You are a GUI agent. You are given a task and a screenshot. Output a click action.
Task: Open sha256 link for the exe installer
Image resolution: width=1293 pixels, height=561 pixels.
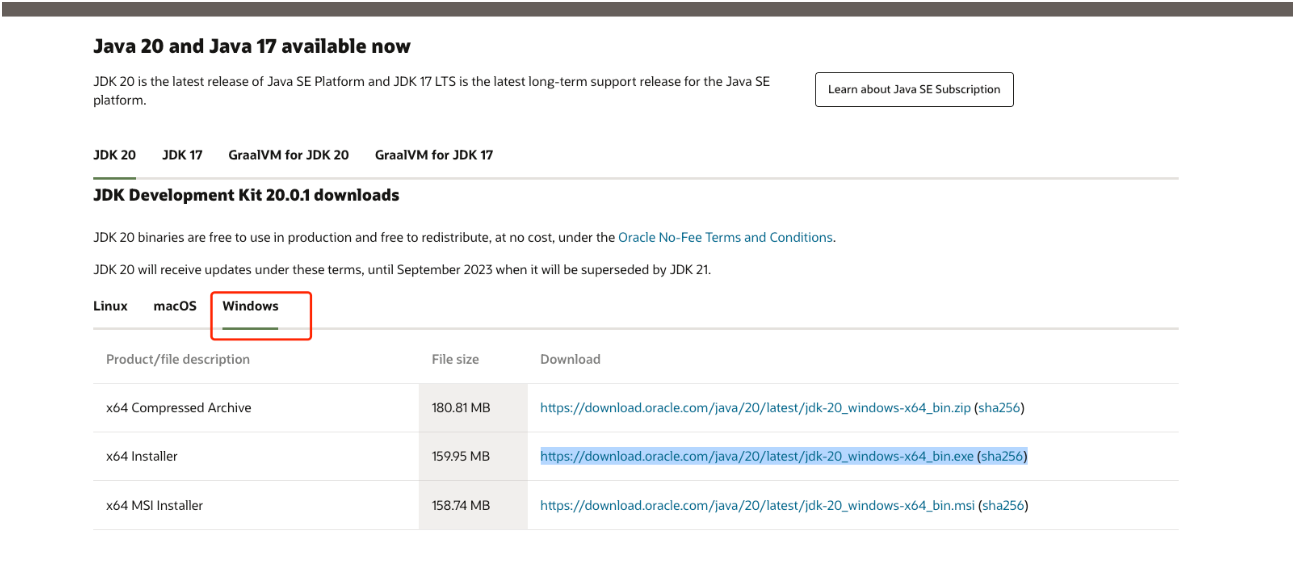(1002, 456)
